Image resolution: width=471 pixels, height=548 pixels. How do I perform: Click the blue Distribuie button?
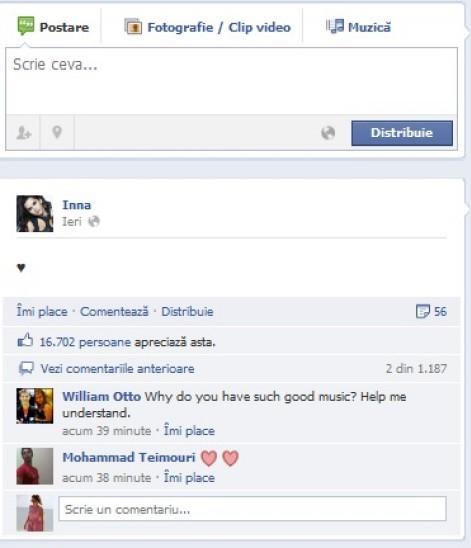(402, 133)
